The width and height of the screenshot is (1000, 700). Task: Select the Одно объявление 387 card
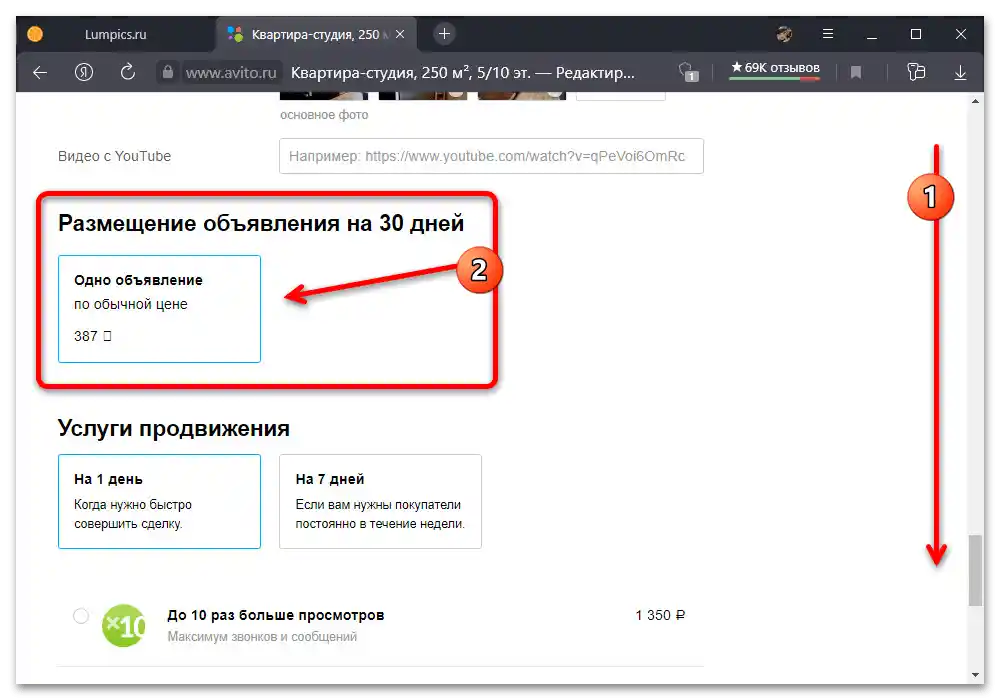159,309
